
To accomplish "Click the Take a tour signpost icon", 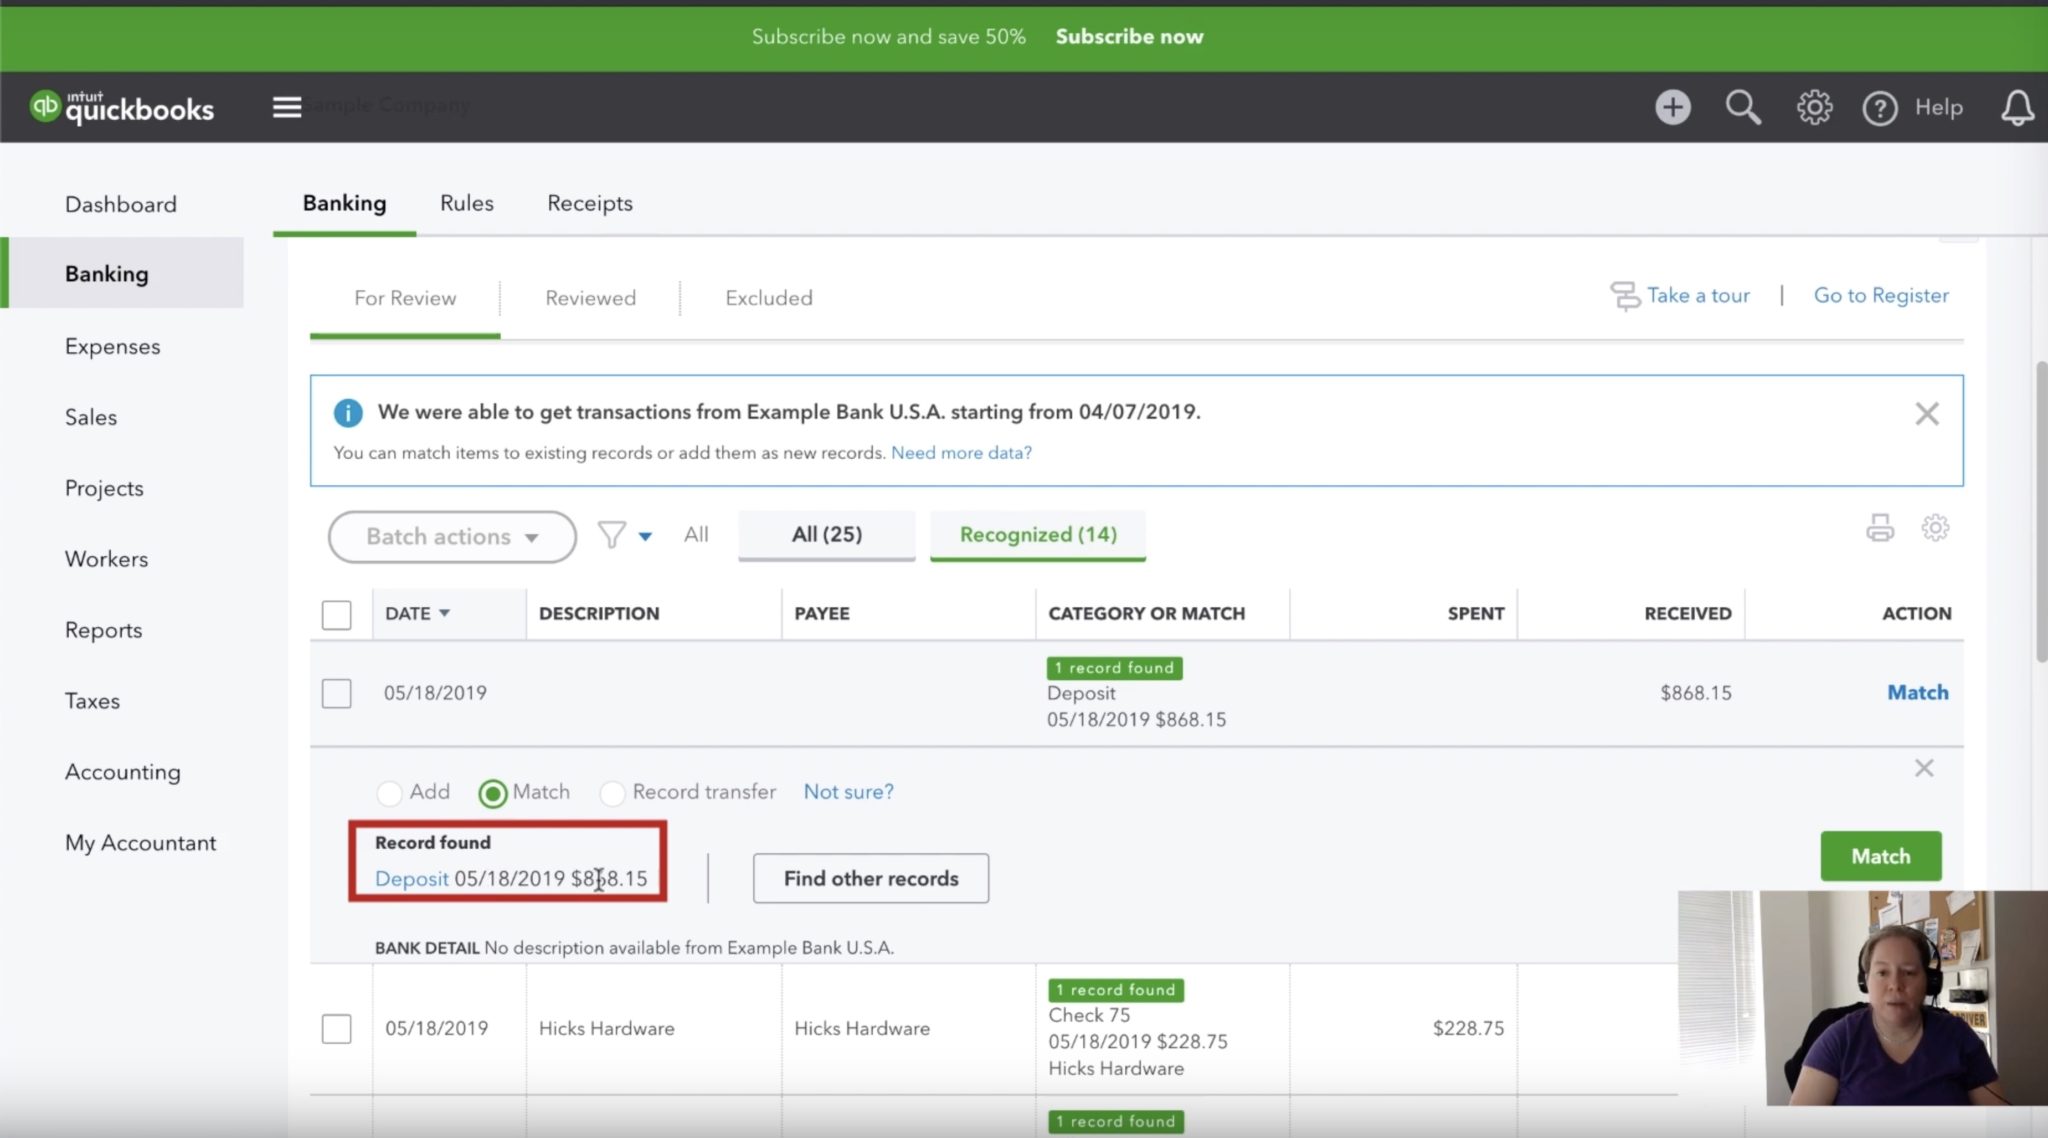I will 1625,296.
